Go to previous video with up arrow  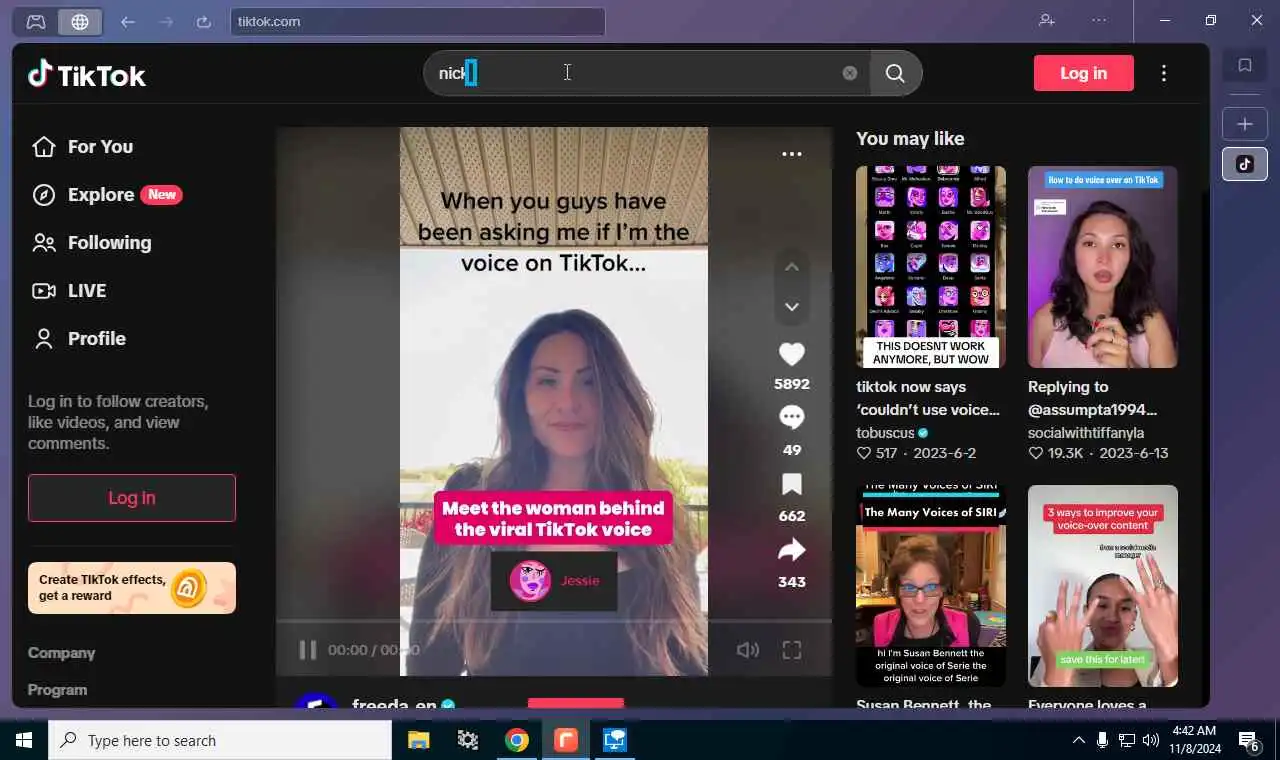point(792,267)
